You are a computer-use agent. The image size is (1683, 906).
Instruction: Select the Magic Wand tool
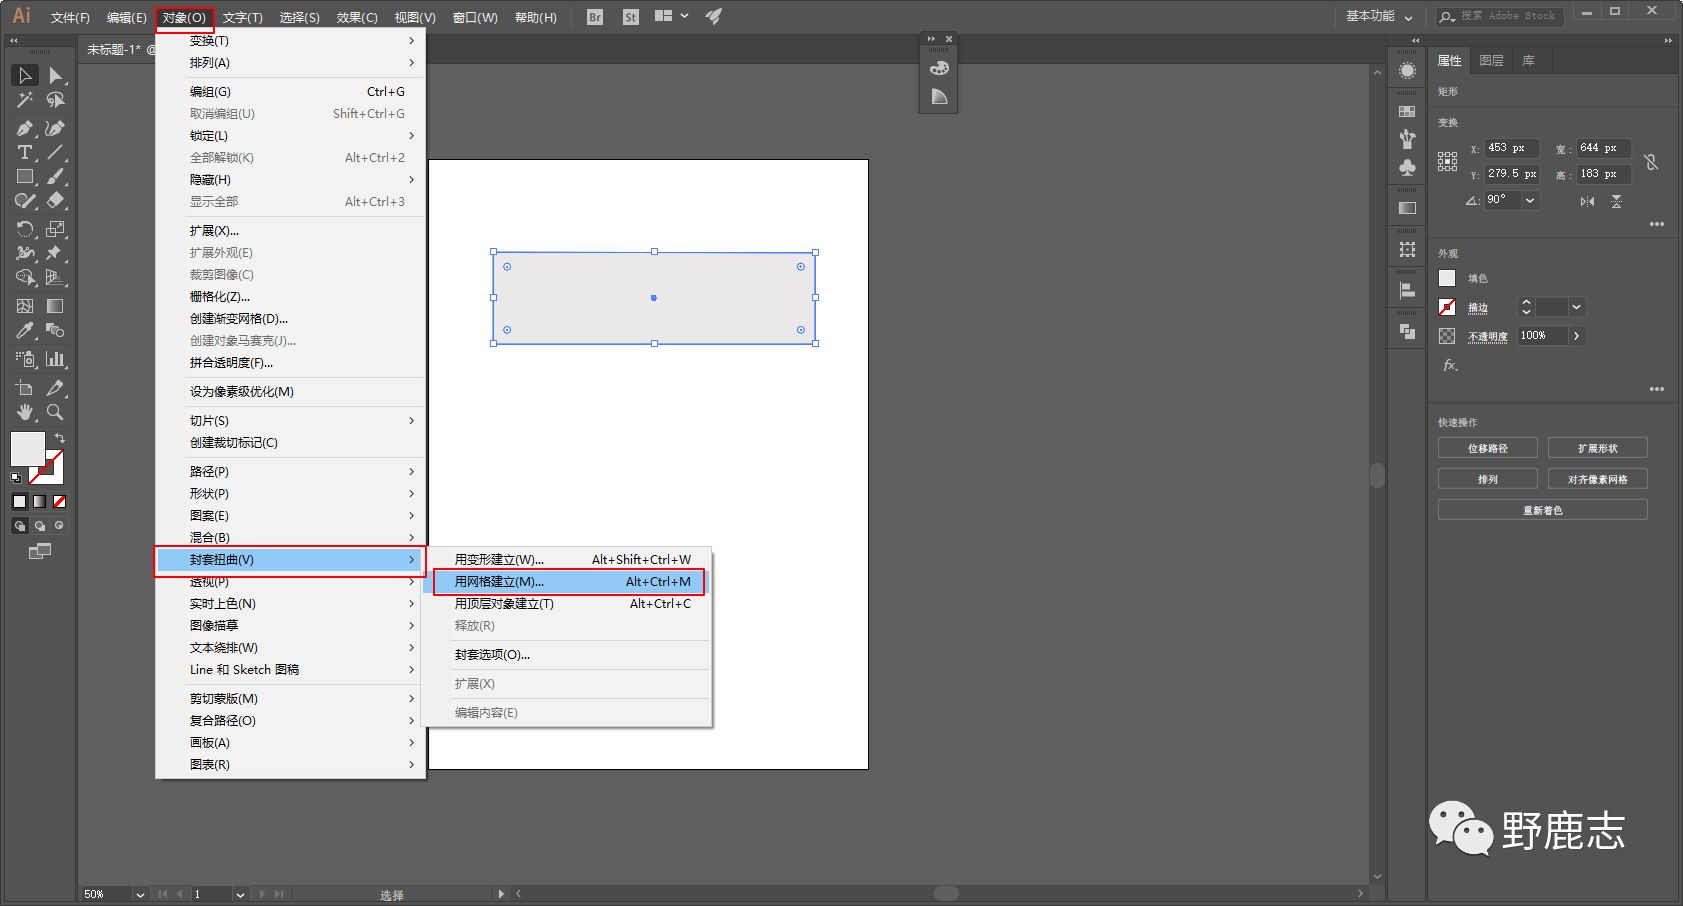tap(25, 100)
